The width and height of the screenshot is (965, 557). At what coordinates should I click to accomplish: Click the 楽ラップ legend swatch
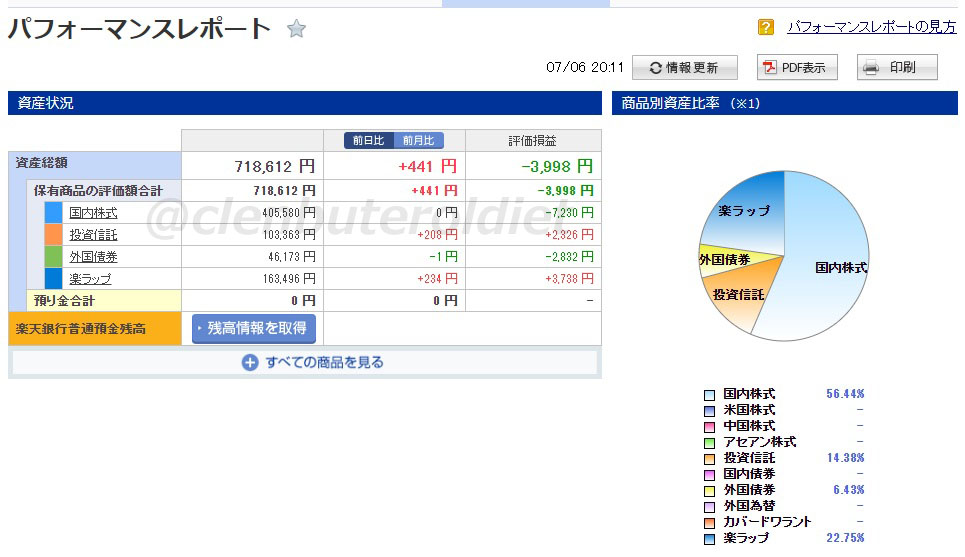coord(710,539)
